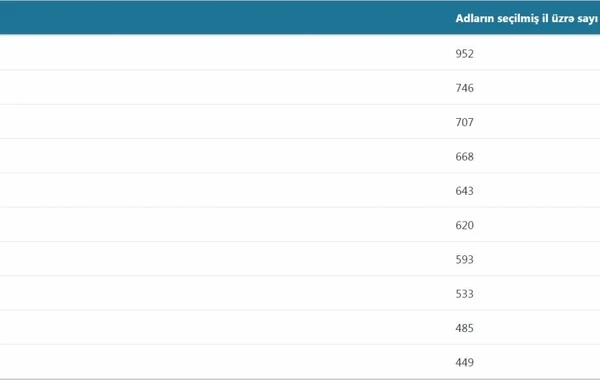600x380 pixels.
Task: Select the table row with count 485
Action: [x=300, y=328]
